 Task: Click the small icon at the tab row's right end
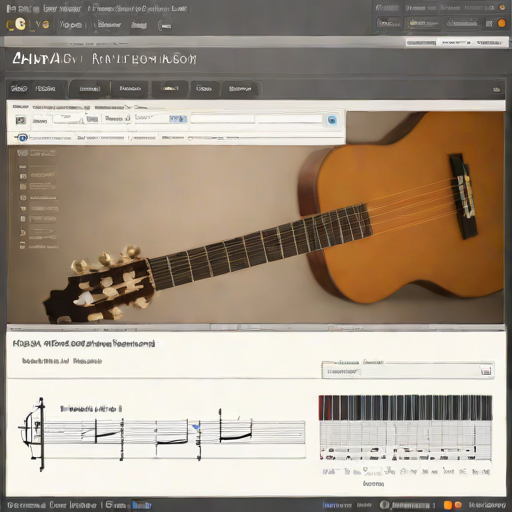point(497,89)
